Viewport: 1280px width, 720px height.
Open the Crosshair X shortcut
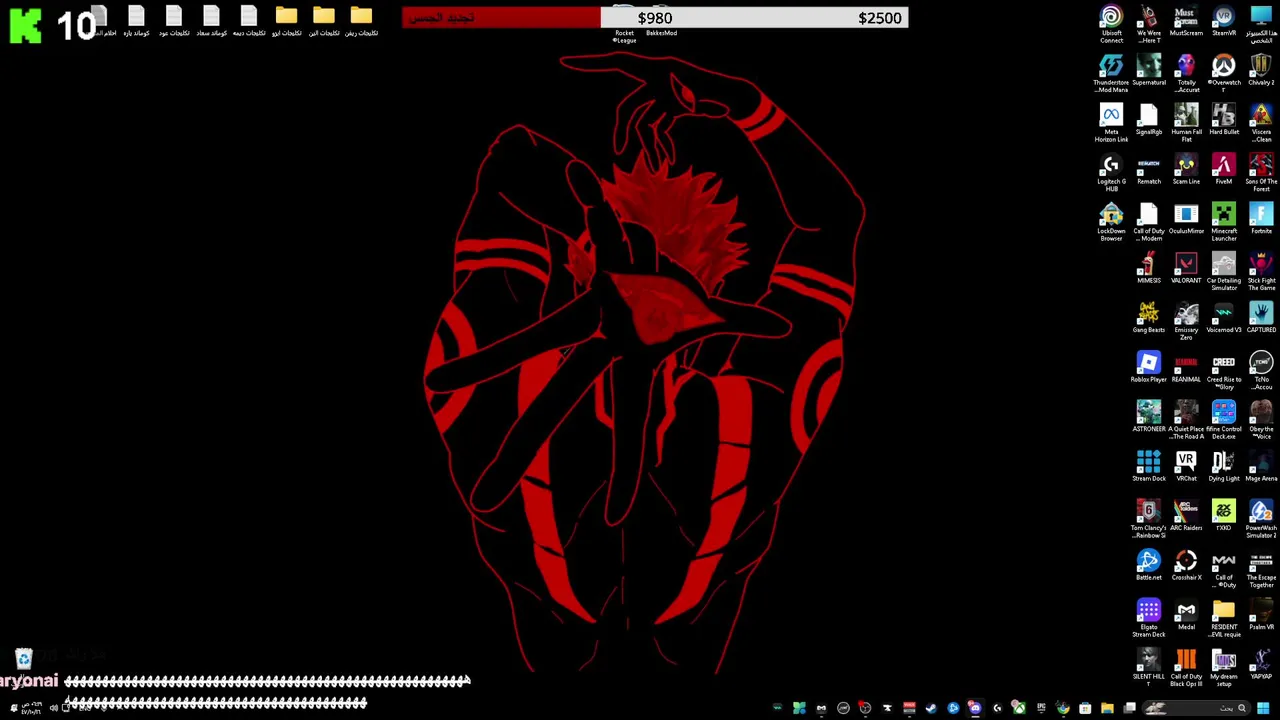(x=1186, y=566)
